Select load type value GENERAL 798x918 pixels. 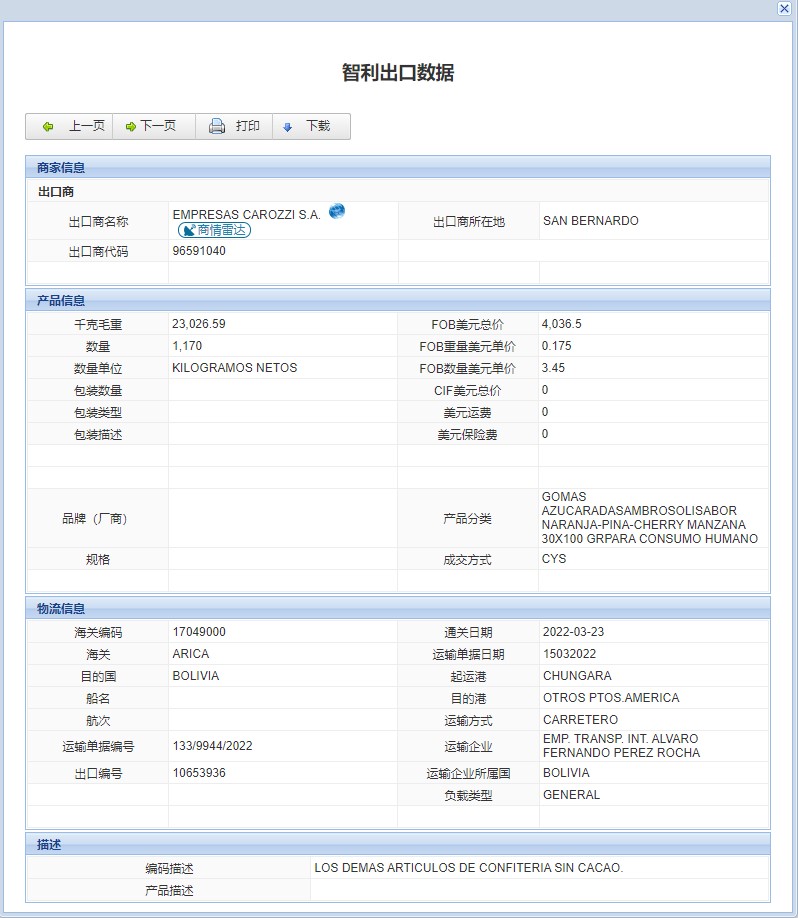pyautogui.click(x=571, y=794)
